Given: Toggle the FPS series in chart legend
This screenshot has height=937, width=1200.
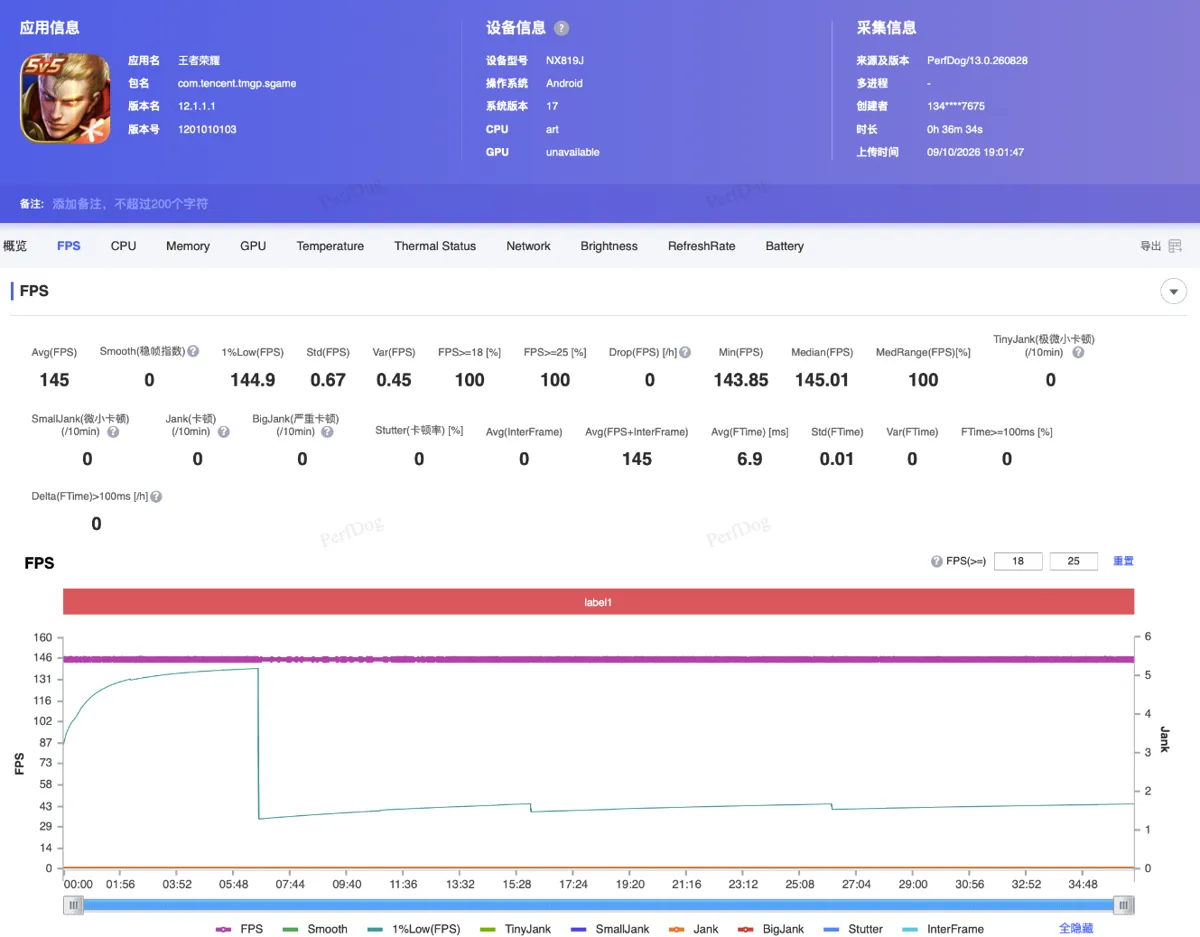Looking at the screenshot, I should pos(240,929).
